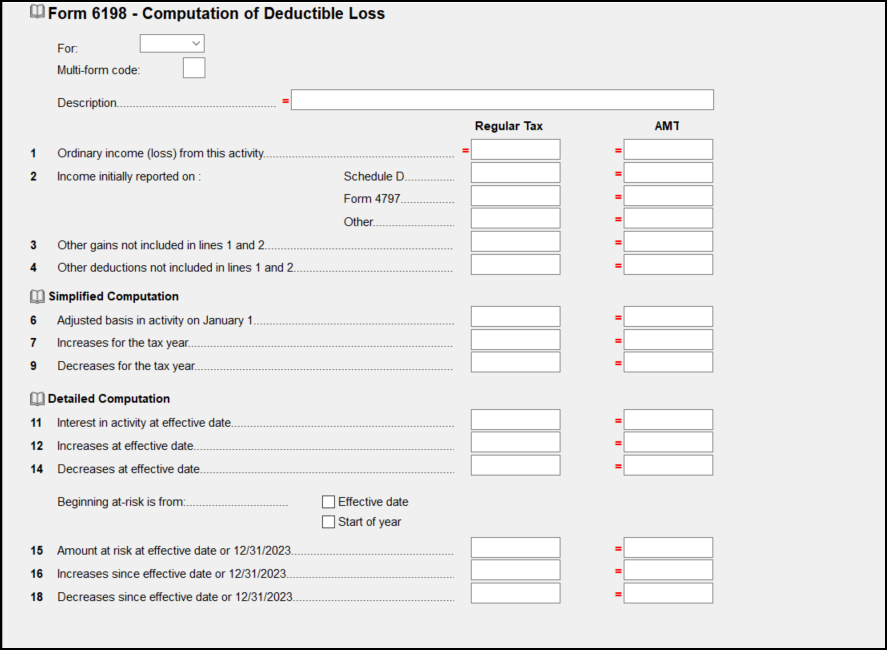Click line 14 Decreases at effective date AMT field
Image resolution: width=887 pixels, height=650 pixels.
coord(668,466)
